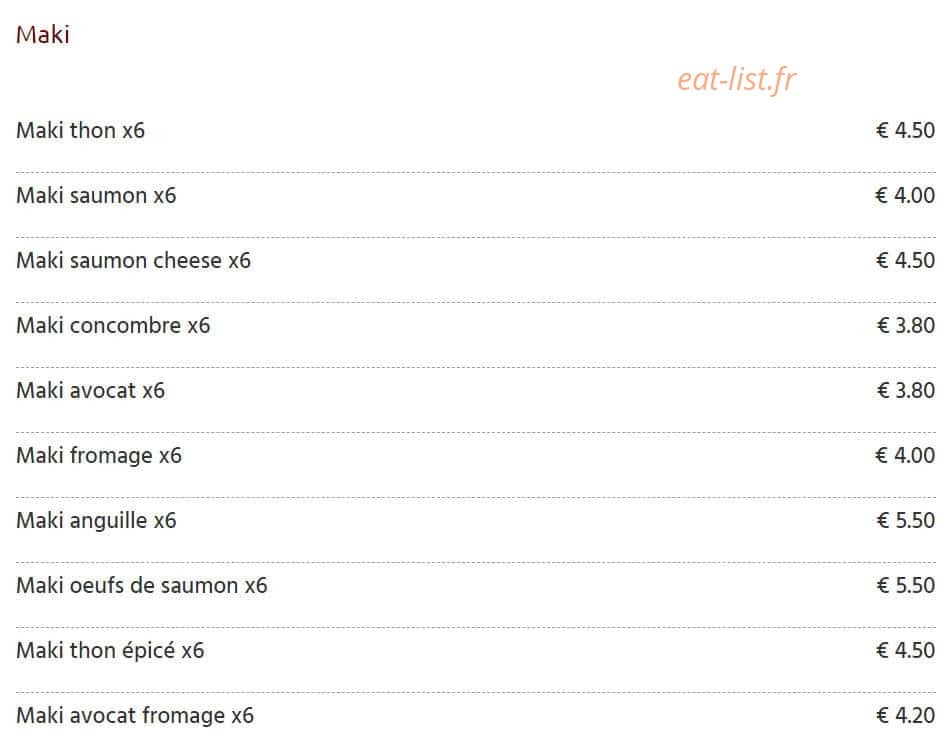Choose the Maki anguille x6 item

tap(96, 520)
